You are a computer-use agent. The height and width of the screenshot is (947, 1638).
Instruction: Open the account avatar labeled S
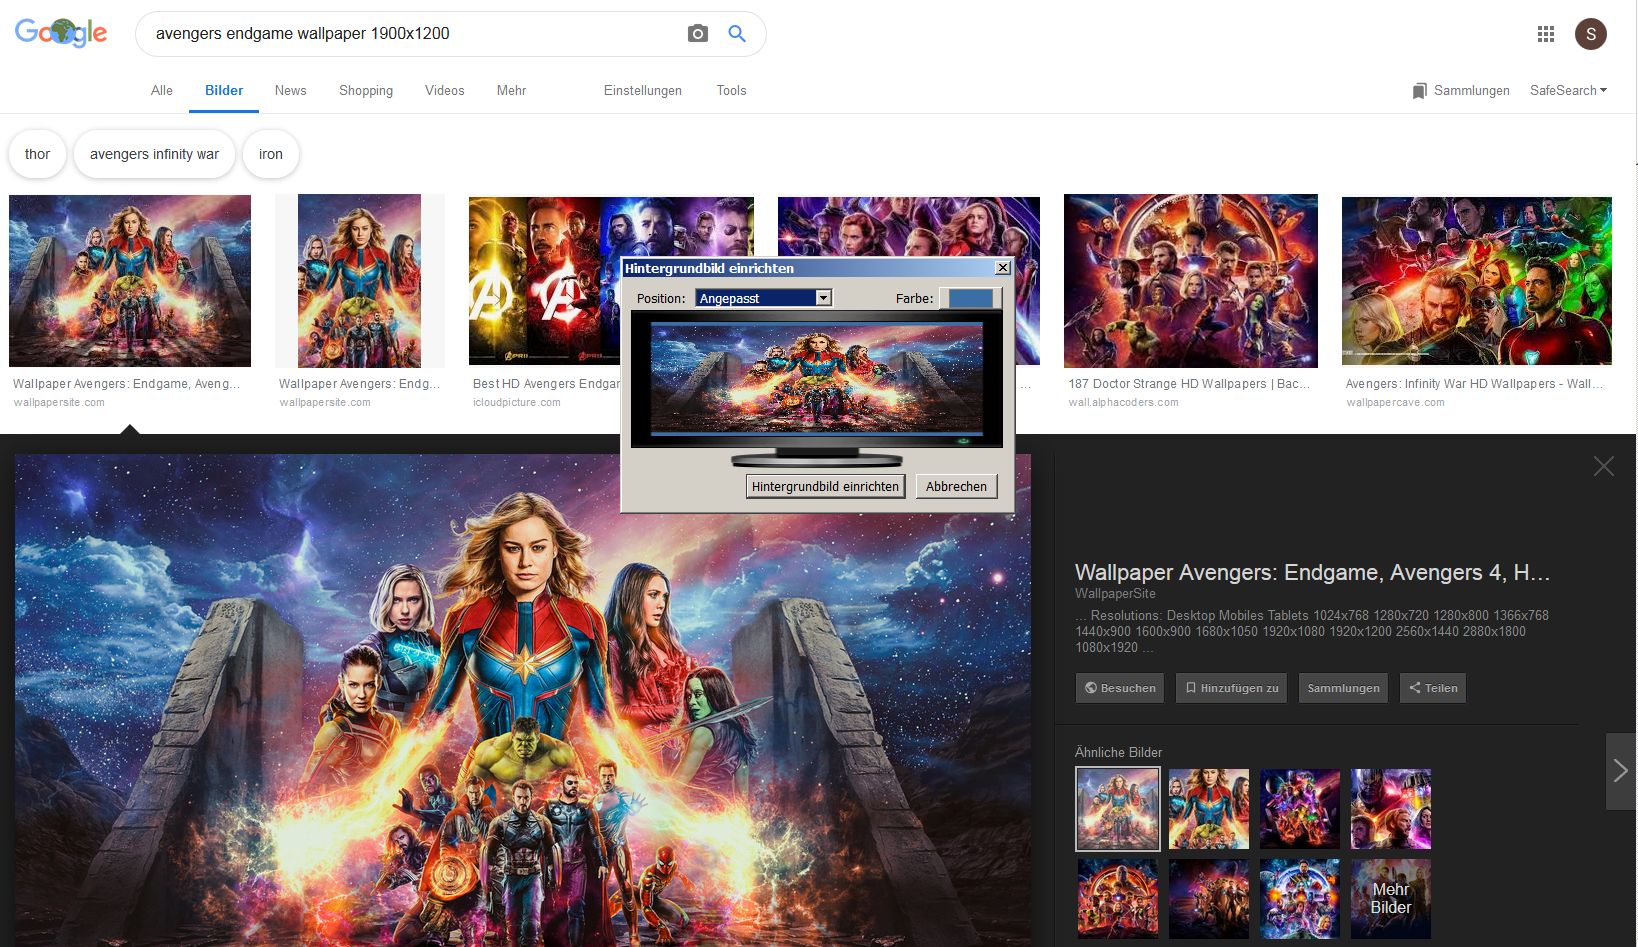pos(1591,34)
